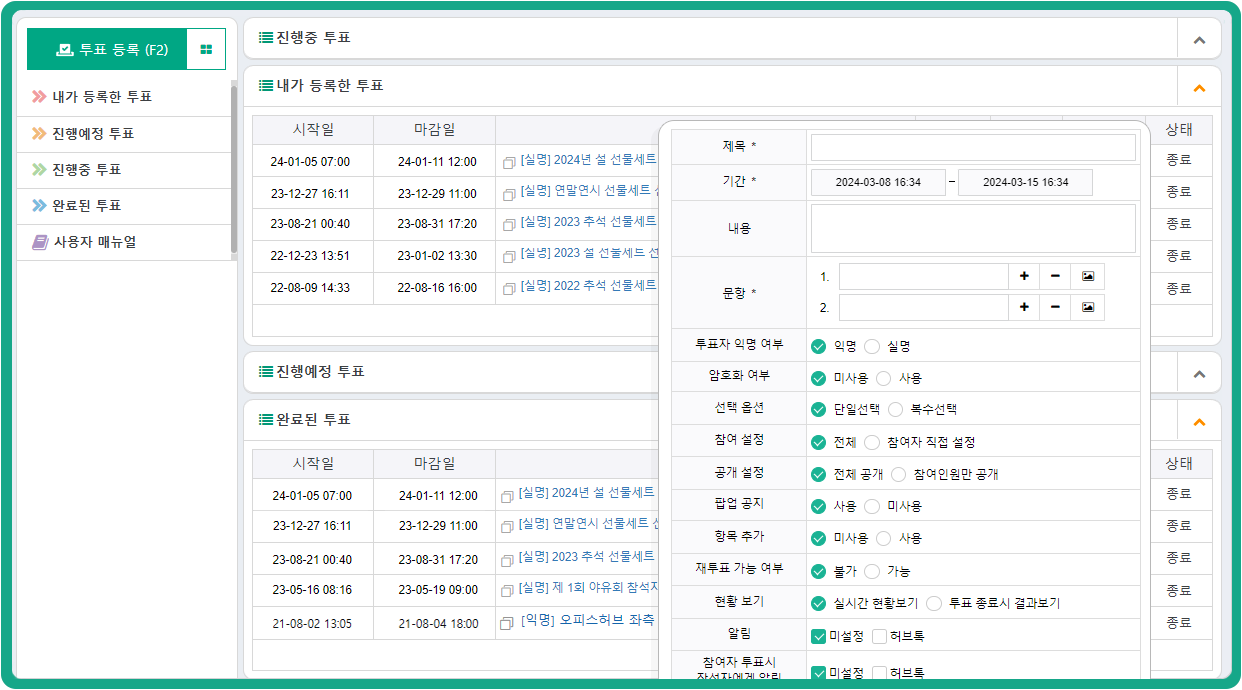
Task: Click the 내용 text area
Action: [x=973, y=229]
